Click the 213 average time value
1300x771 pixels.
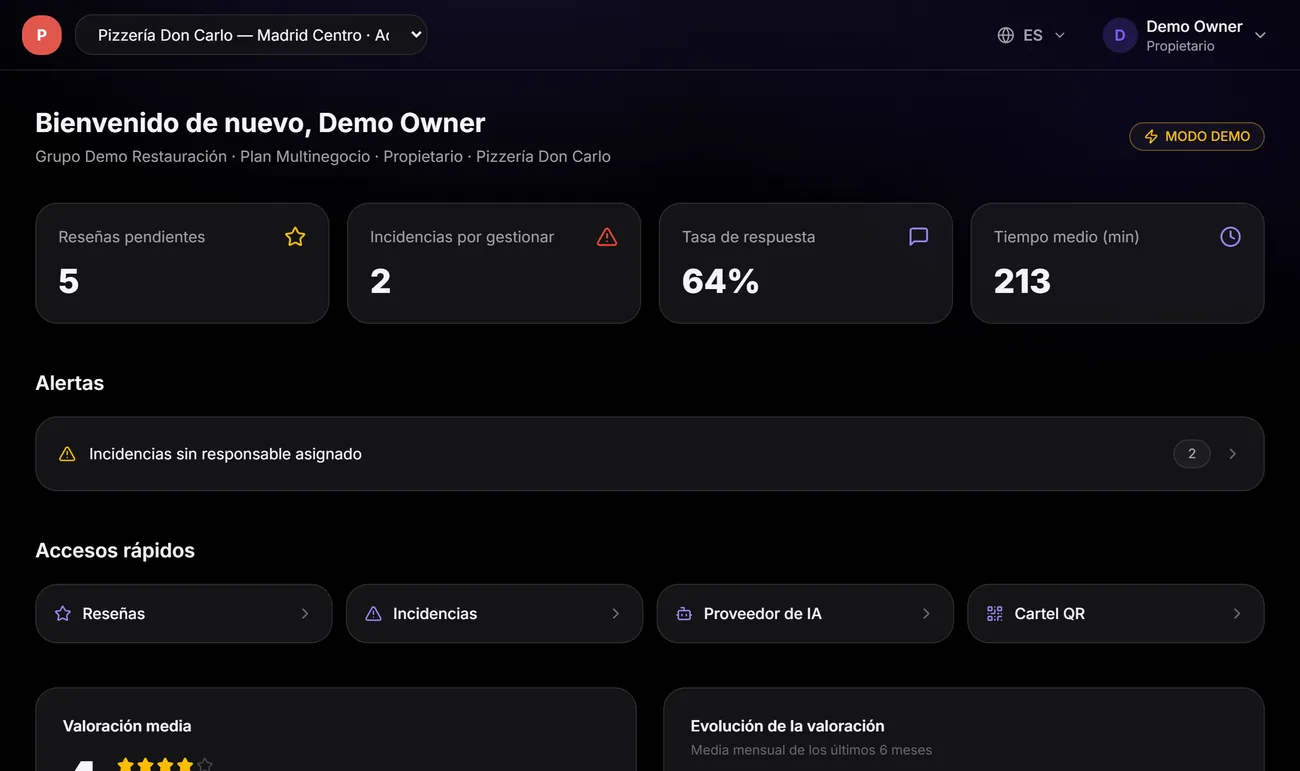(1022, 282)
